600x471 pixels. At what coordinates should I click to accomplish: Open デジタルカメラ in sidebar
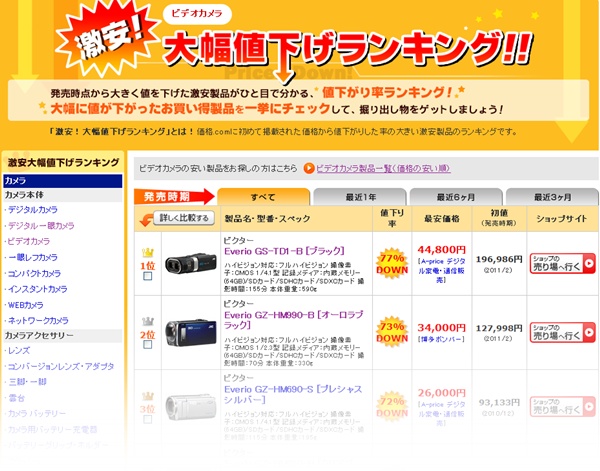click(33, 210)
